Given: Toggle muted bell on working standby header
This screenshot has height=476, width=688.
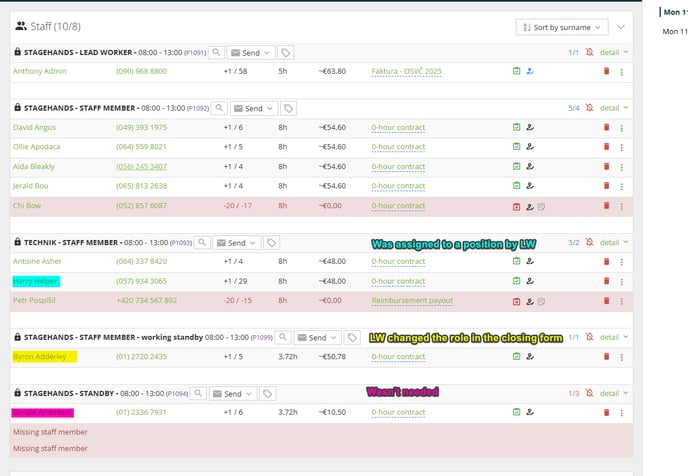Looking at the screenshot, I should pyautogui.click(x=589, y=337).
